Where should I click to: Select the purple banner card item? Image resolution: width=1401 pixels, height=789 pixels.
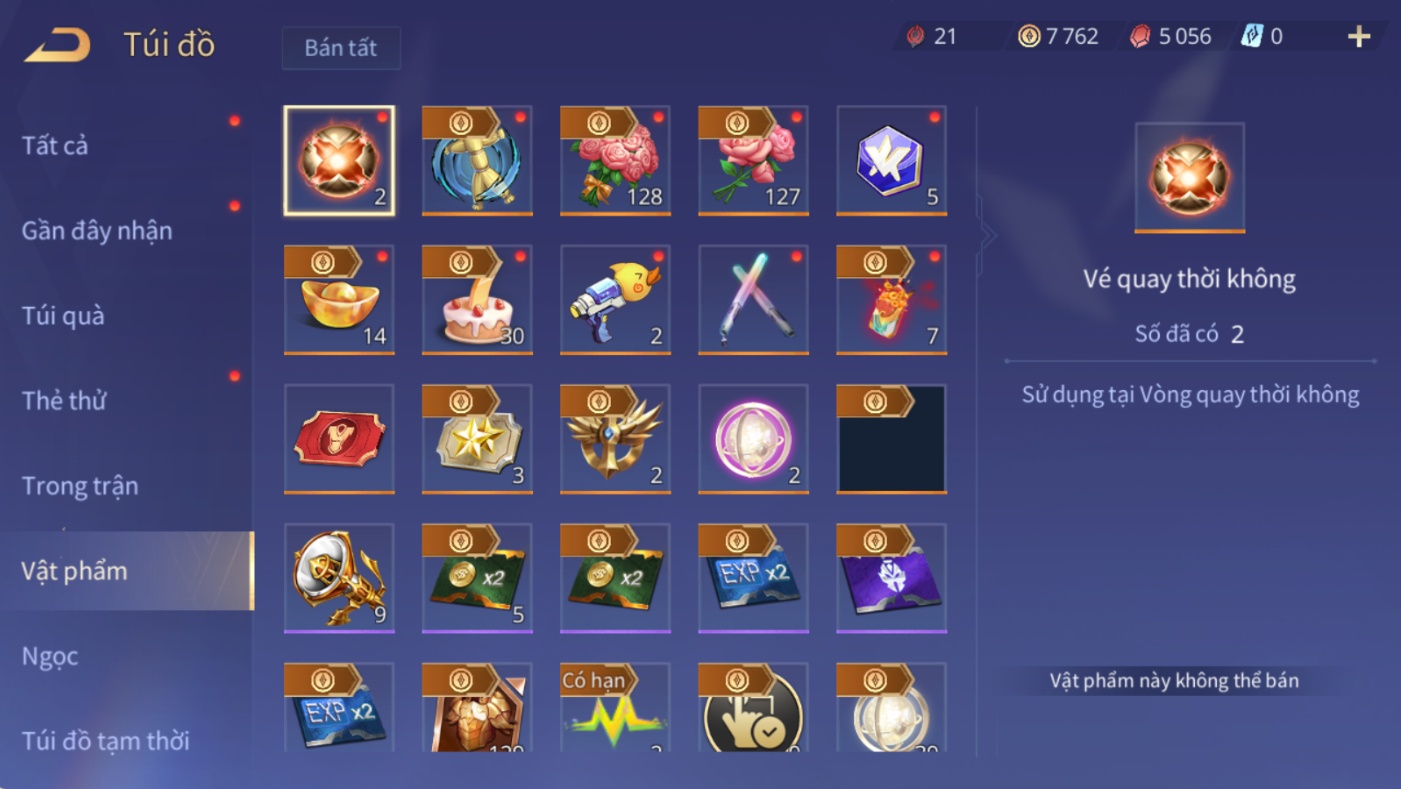[891, 577]
